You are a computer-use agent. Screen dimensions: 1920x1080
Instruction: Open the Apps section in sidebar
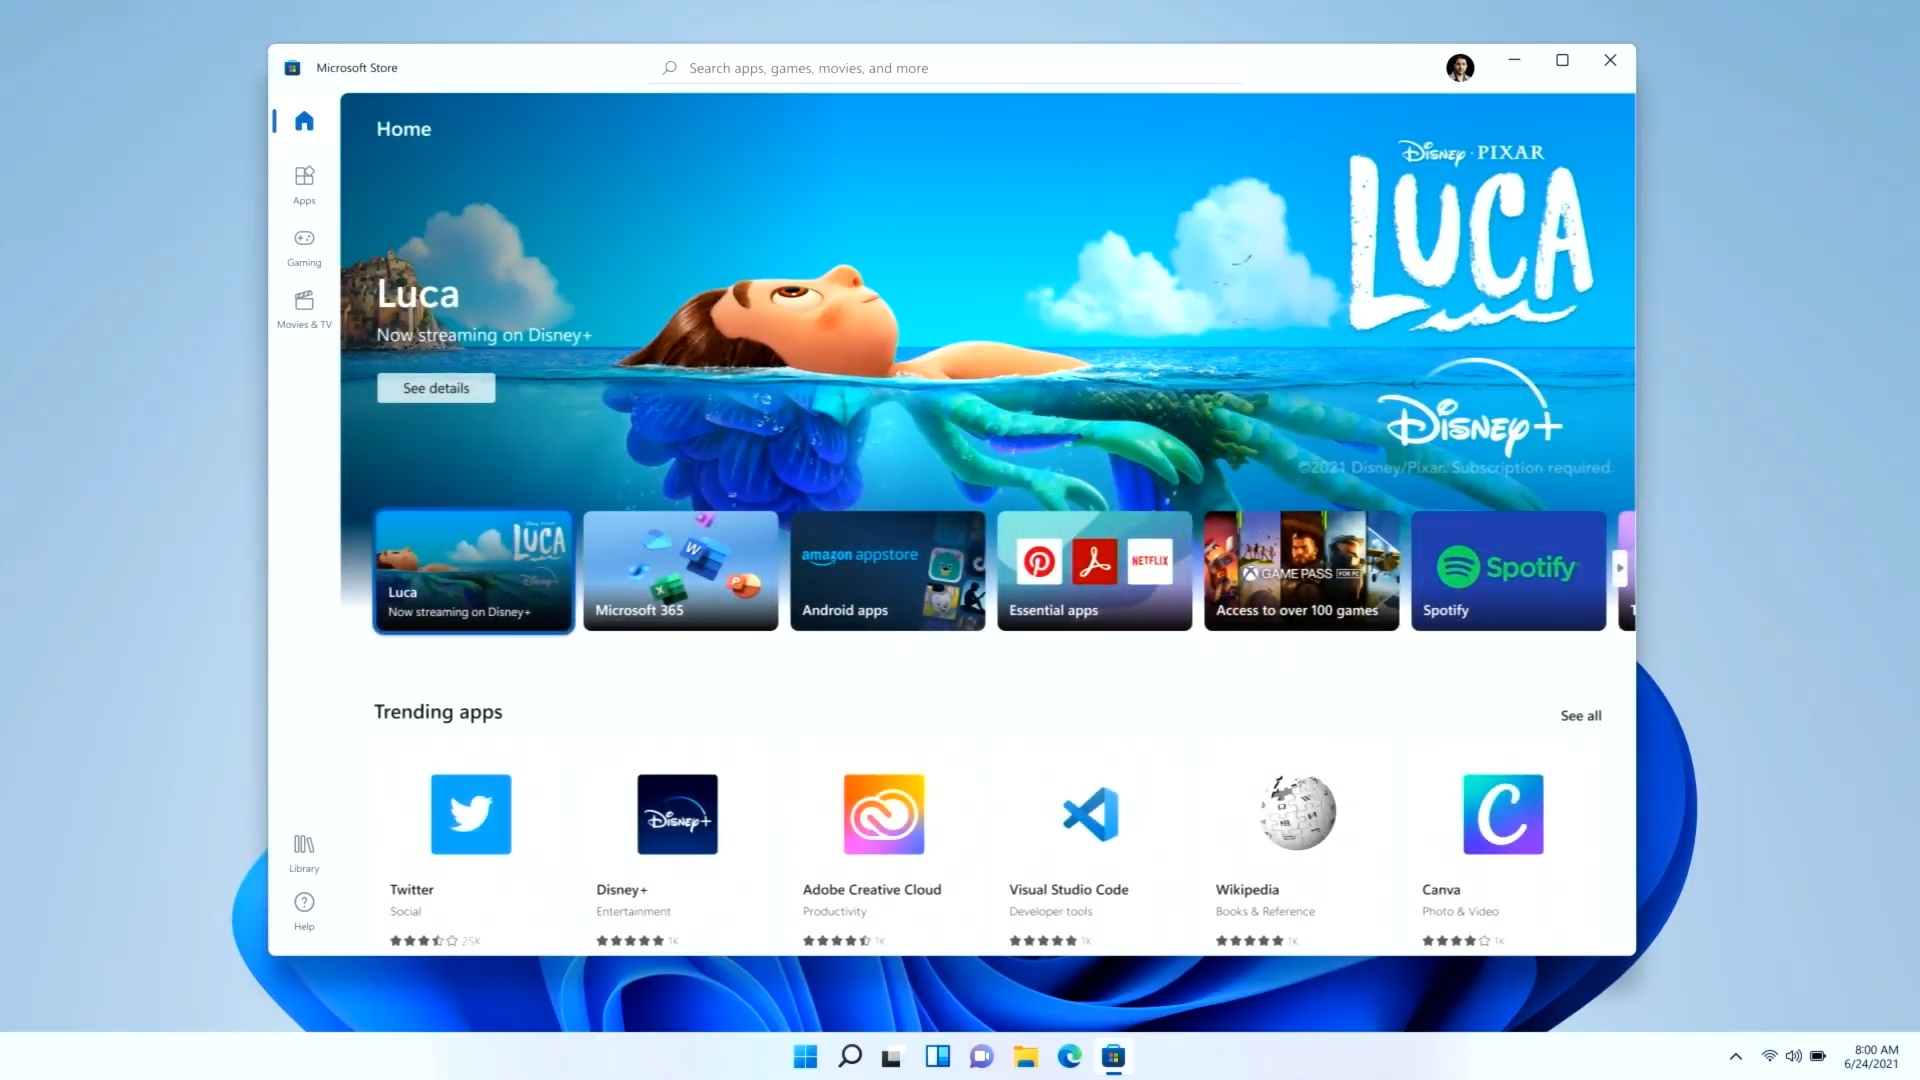(304, 185)
